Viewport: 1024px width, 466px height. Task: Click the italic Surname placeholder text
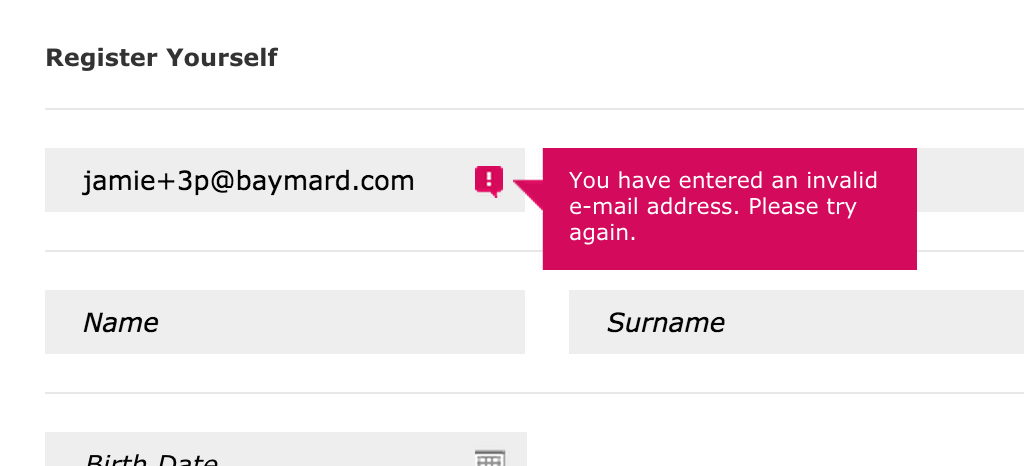(x=665, y=323)
